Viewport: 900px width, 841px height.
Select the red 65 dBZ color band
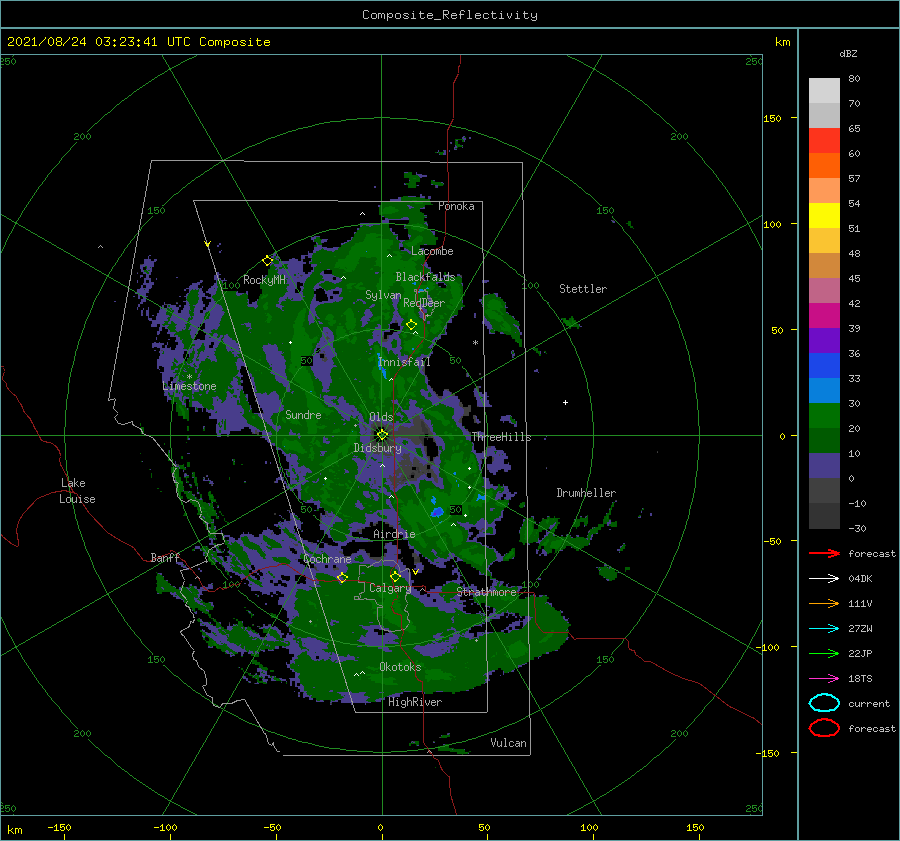[x=824, y=141]
